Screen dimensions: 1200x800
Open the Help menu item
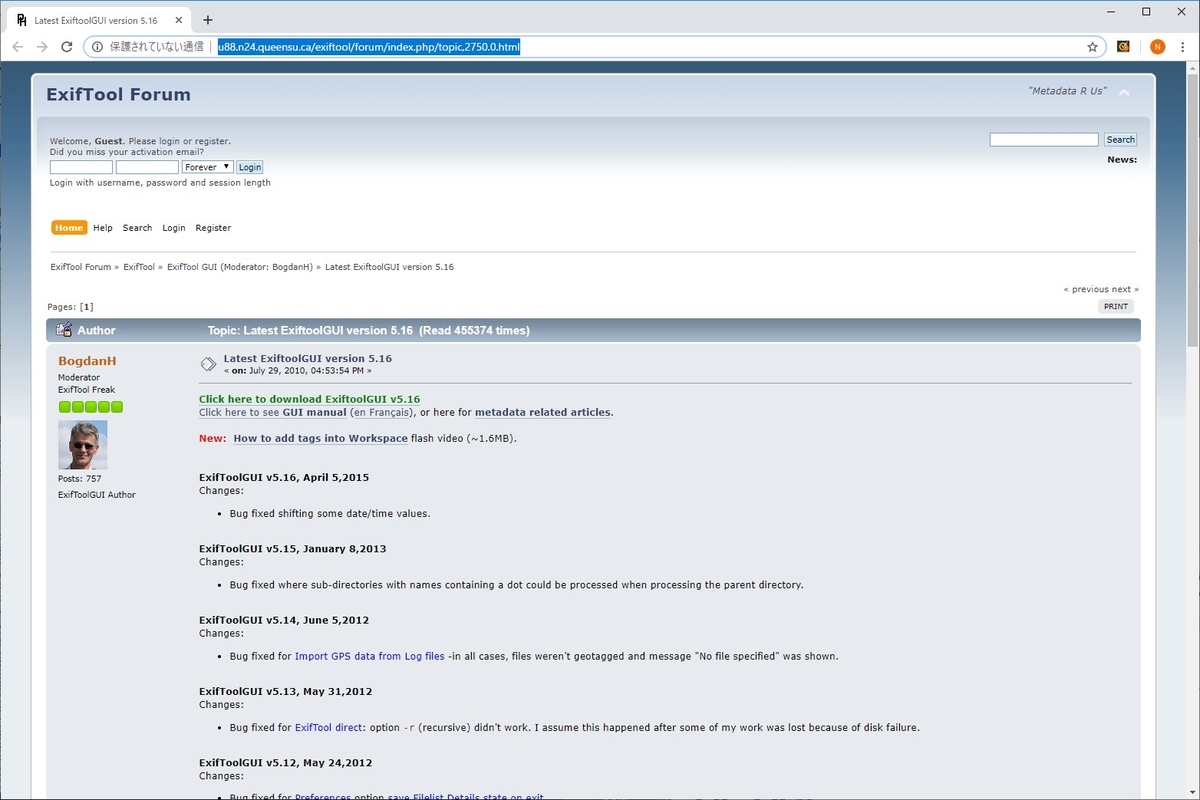pos(103,228)
